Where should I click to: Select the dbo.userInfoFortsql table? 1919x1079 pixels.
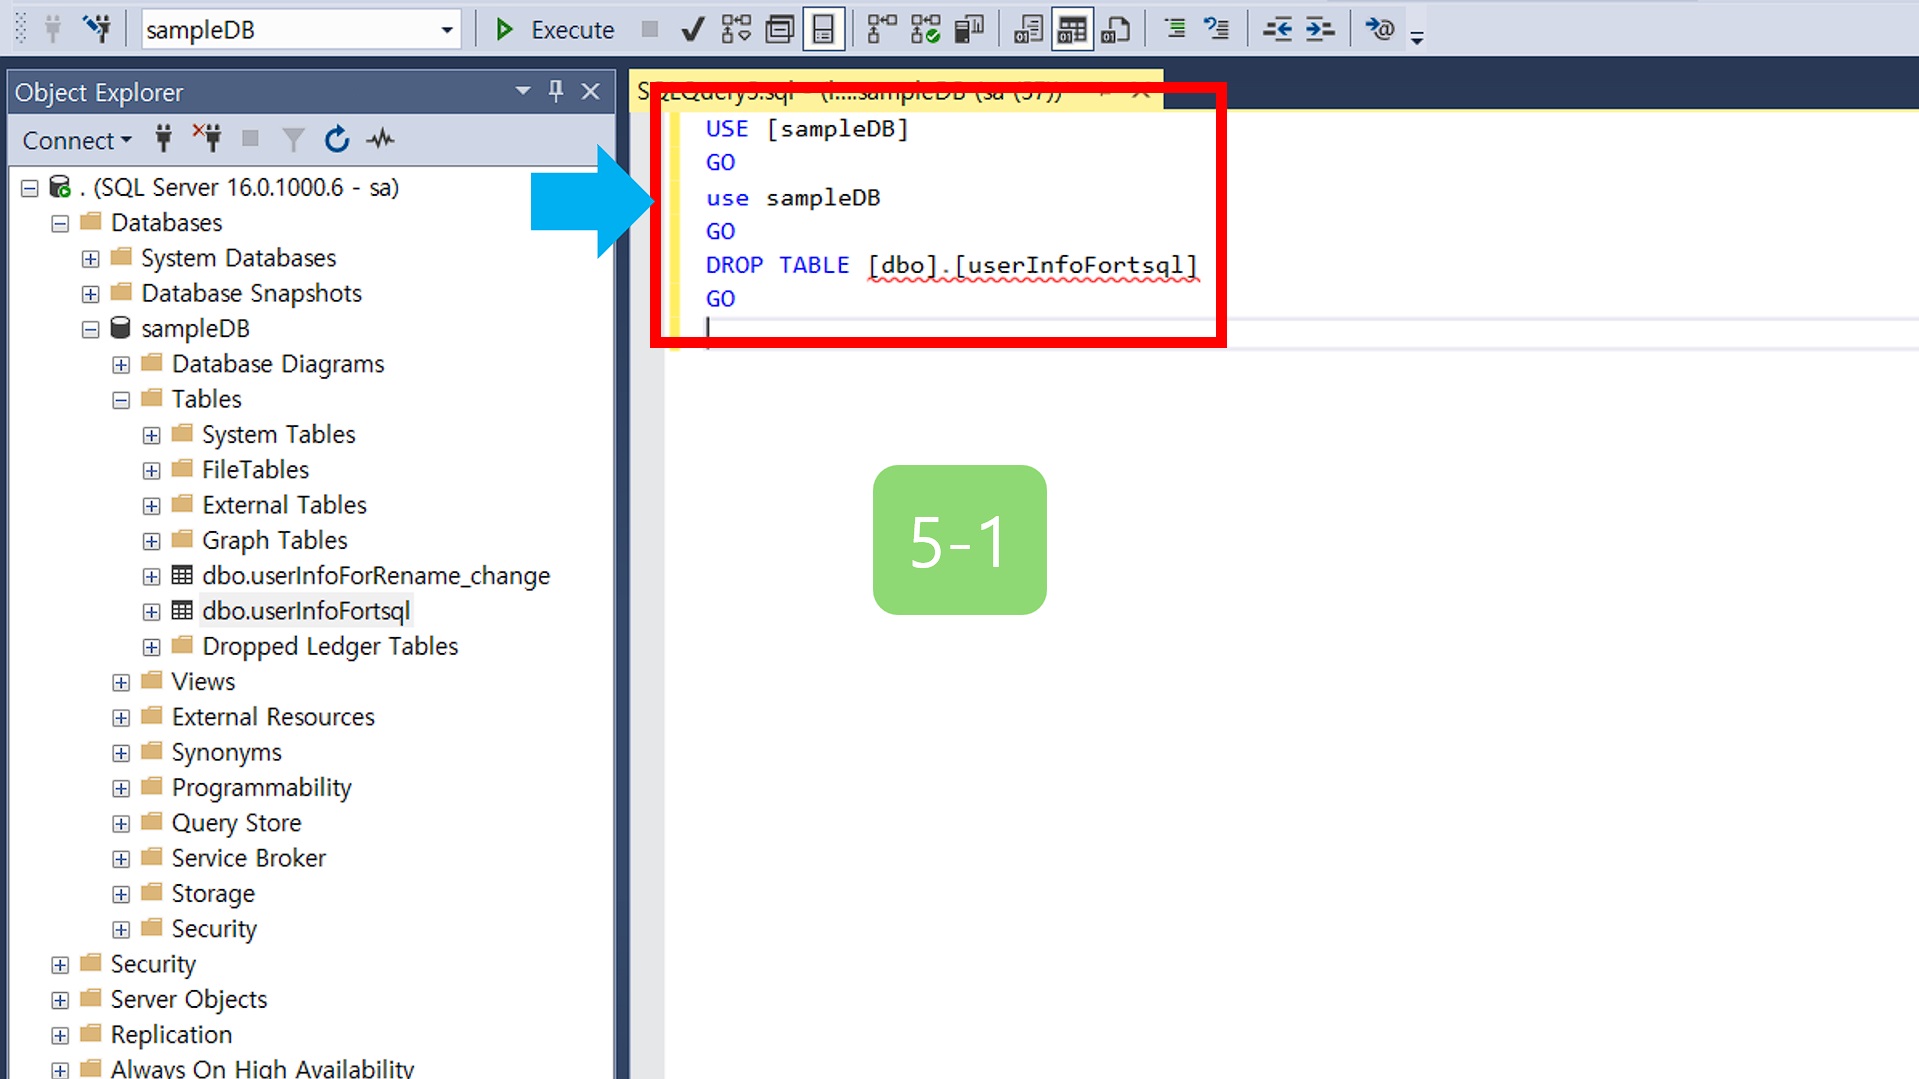pyautogui.click(x=305, y=611)
